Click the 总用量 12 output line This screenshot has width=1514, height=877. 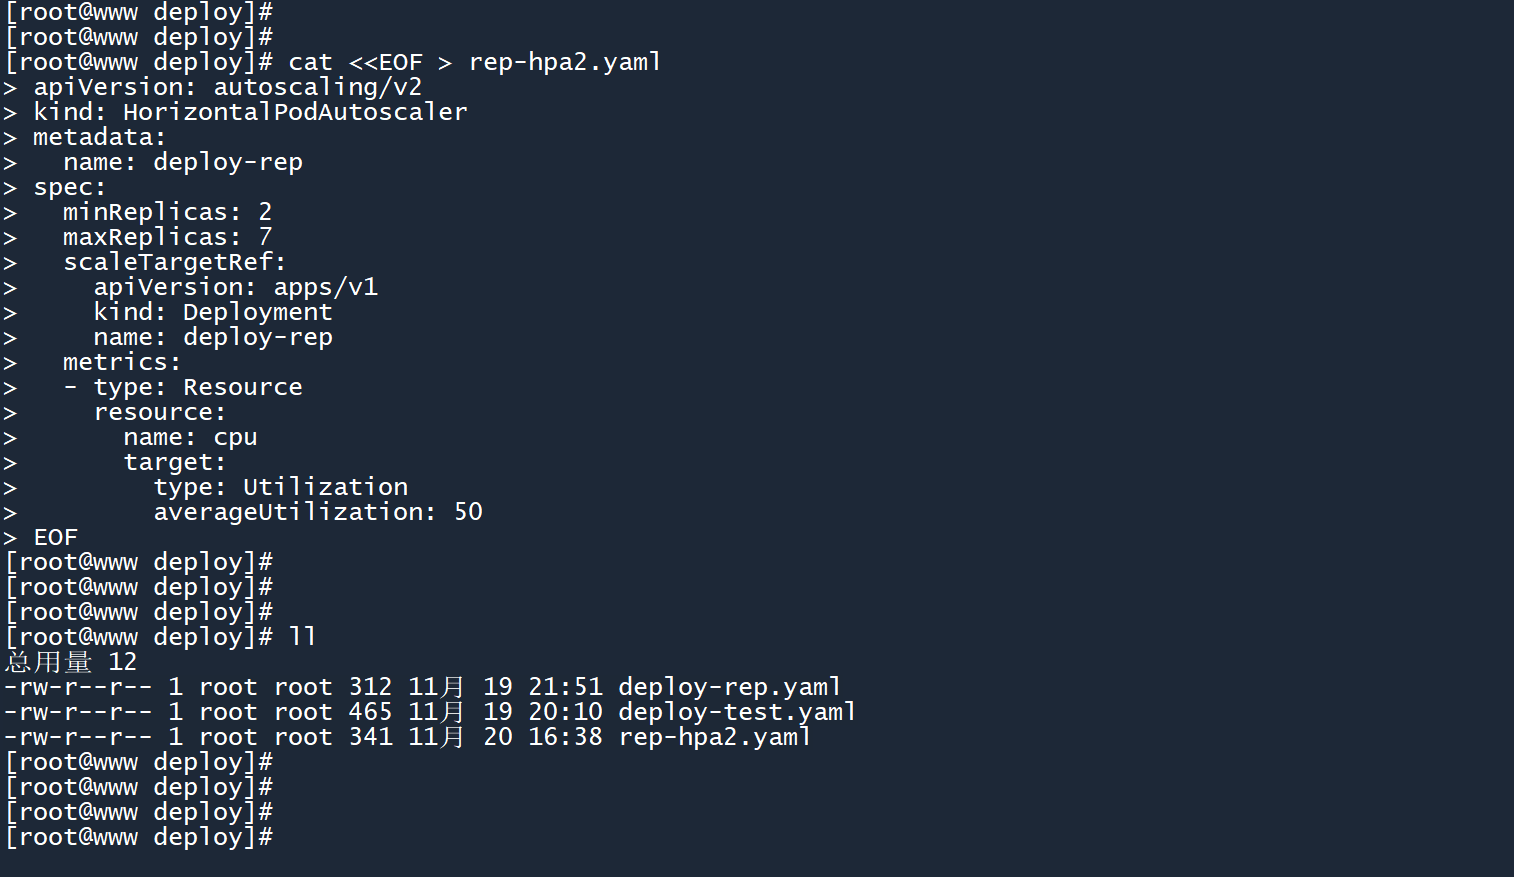[x=71, y=662]
